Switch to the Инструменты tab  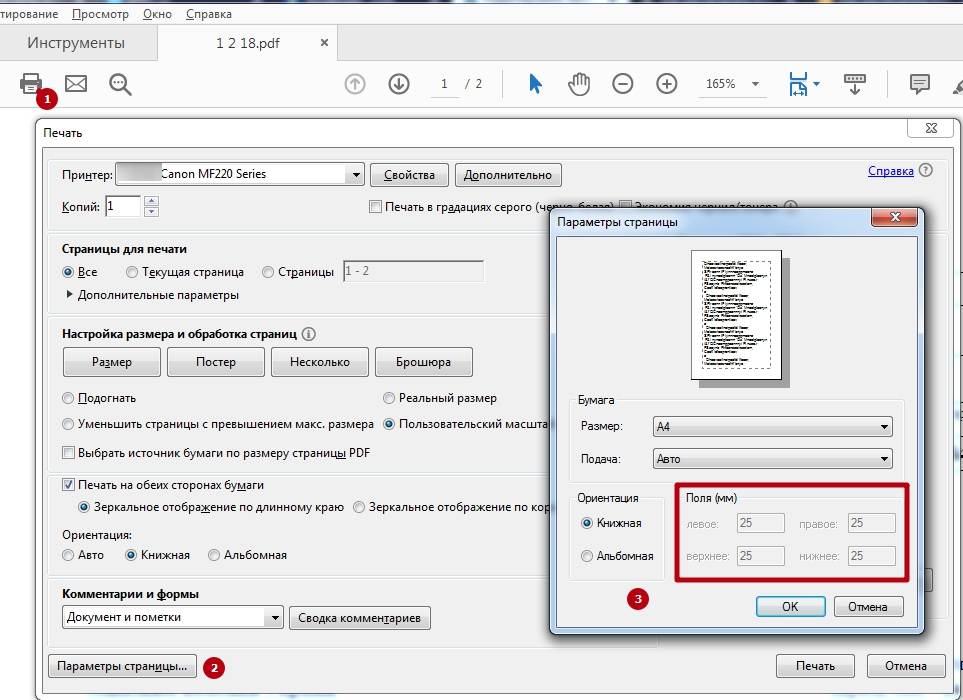pos(76,43)
